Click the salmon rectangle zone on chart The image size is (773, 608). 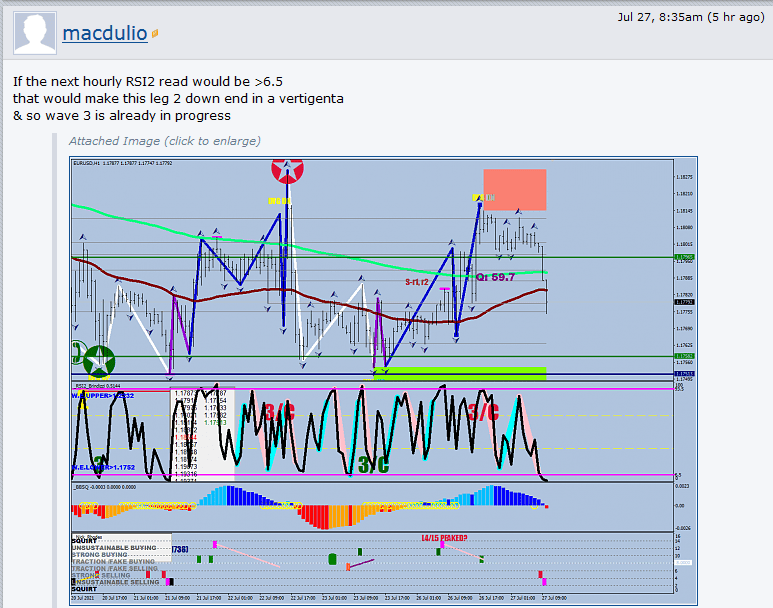tap(514, 189)
